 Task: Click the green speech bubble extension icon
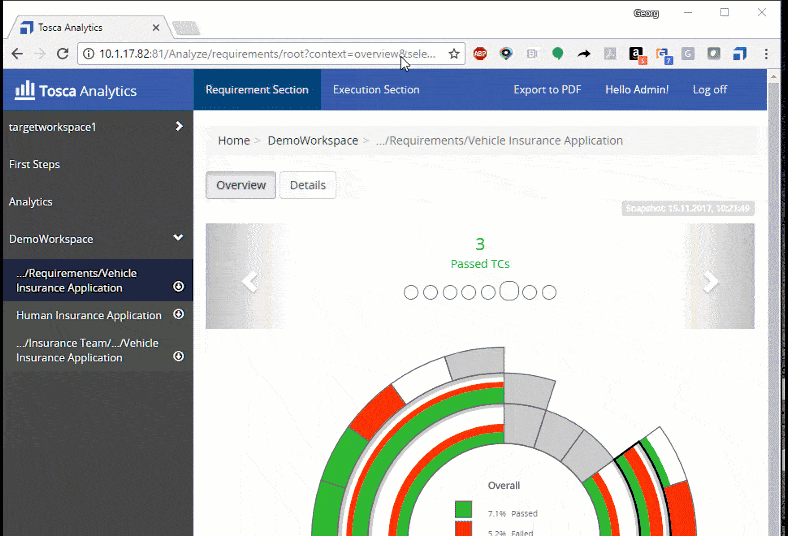pos(557,53)
